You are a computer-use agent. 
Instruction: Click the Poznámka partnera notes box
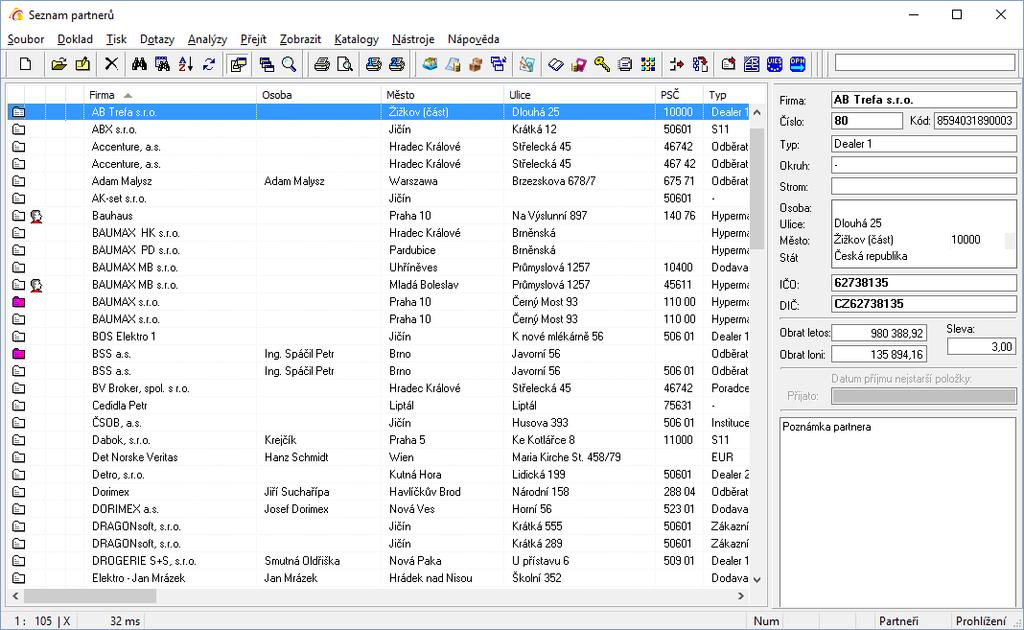[x=898, y=512]
